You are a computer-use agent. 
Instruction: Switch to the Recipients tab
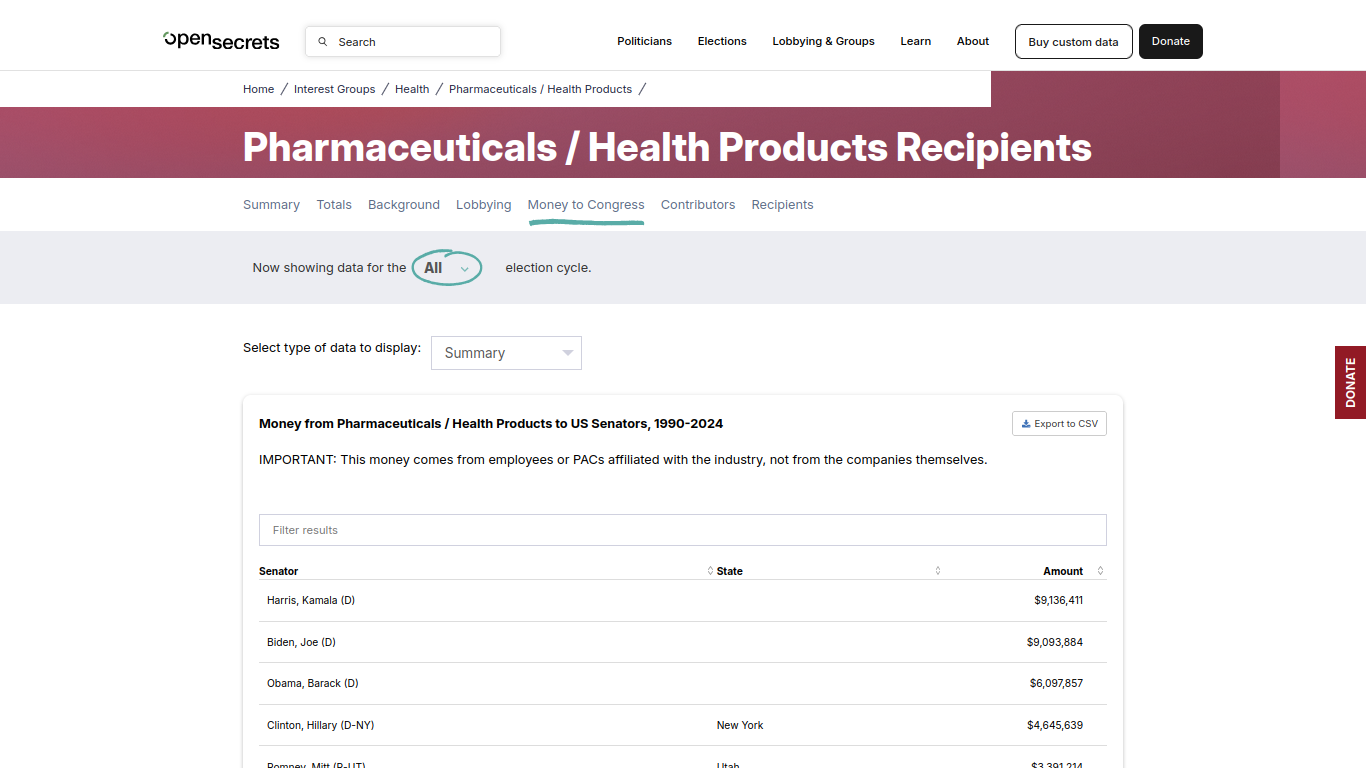click(782, 204)
